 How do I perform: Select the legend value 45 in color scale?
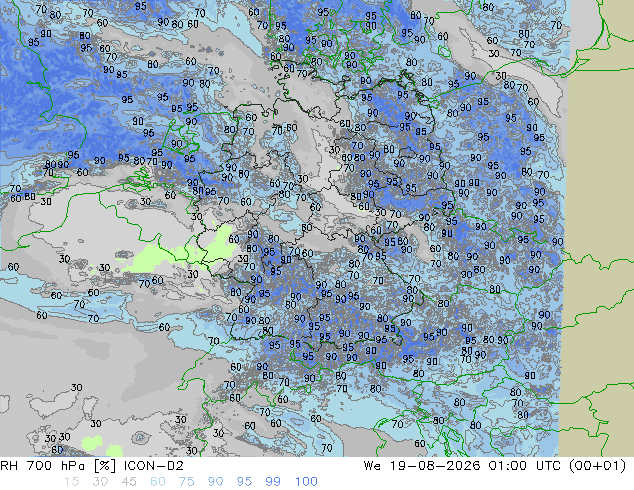(x=129, y=482)
